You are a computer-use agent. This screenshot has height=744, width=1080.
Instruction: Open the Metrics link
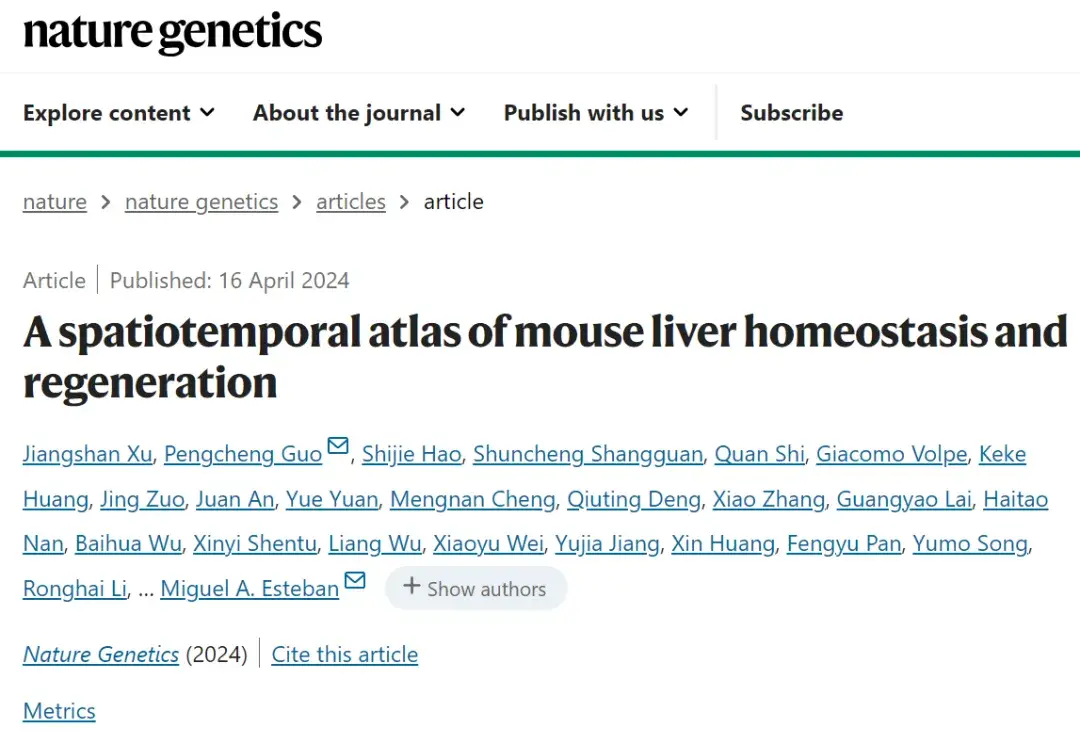(59, 711)
